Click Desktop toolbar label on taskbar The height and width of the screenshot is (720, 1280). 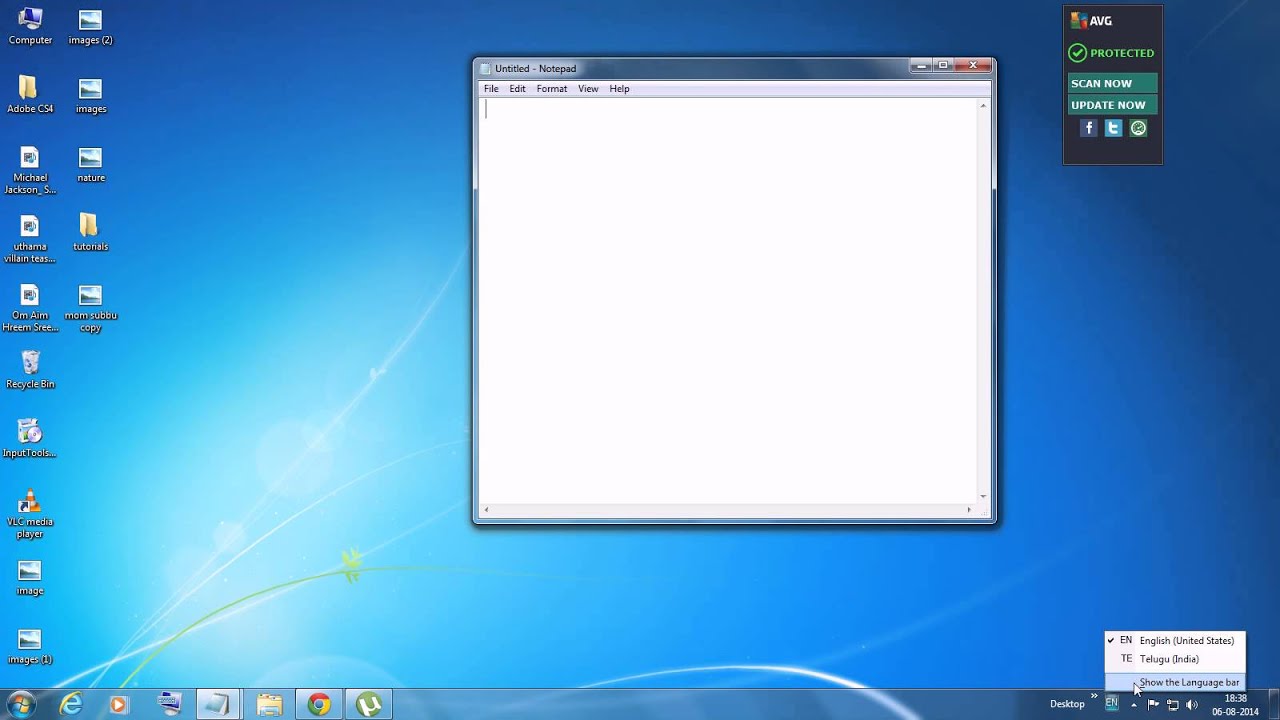click(x=1067, y=704)
